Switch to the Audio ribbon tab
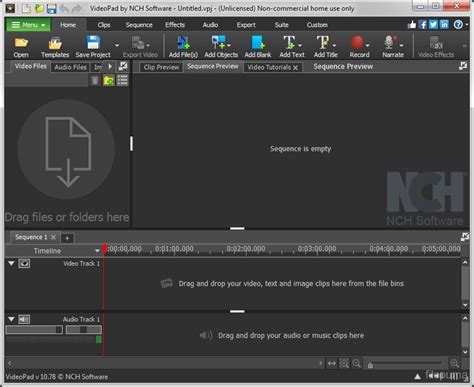 tap(210, 25)
